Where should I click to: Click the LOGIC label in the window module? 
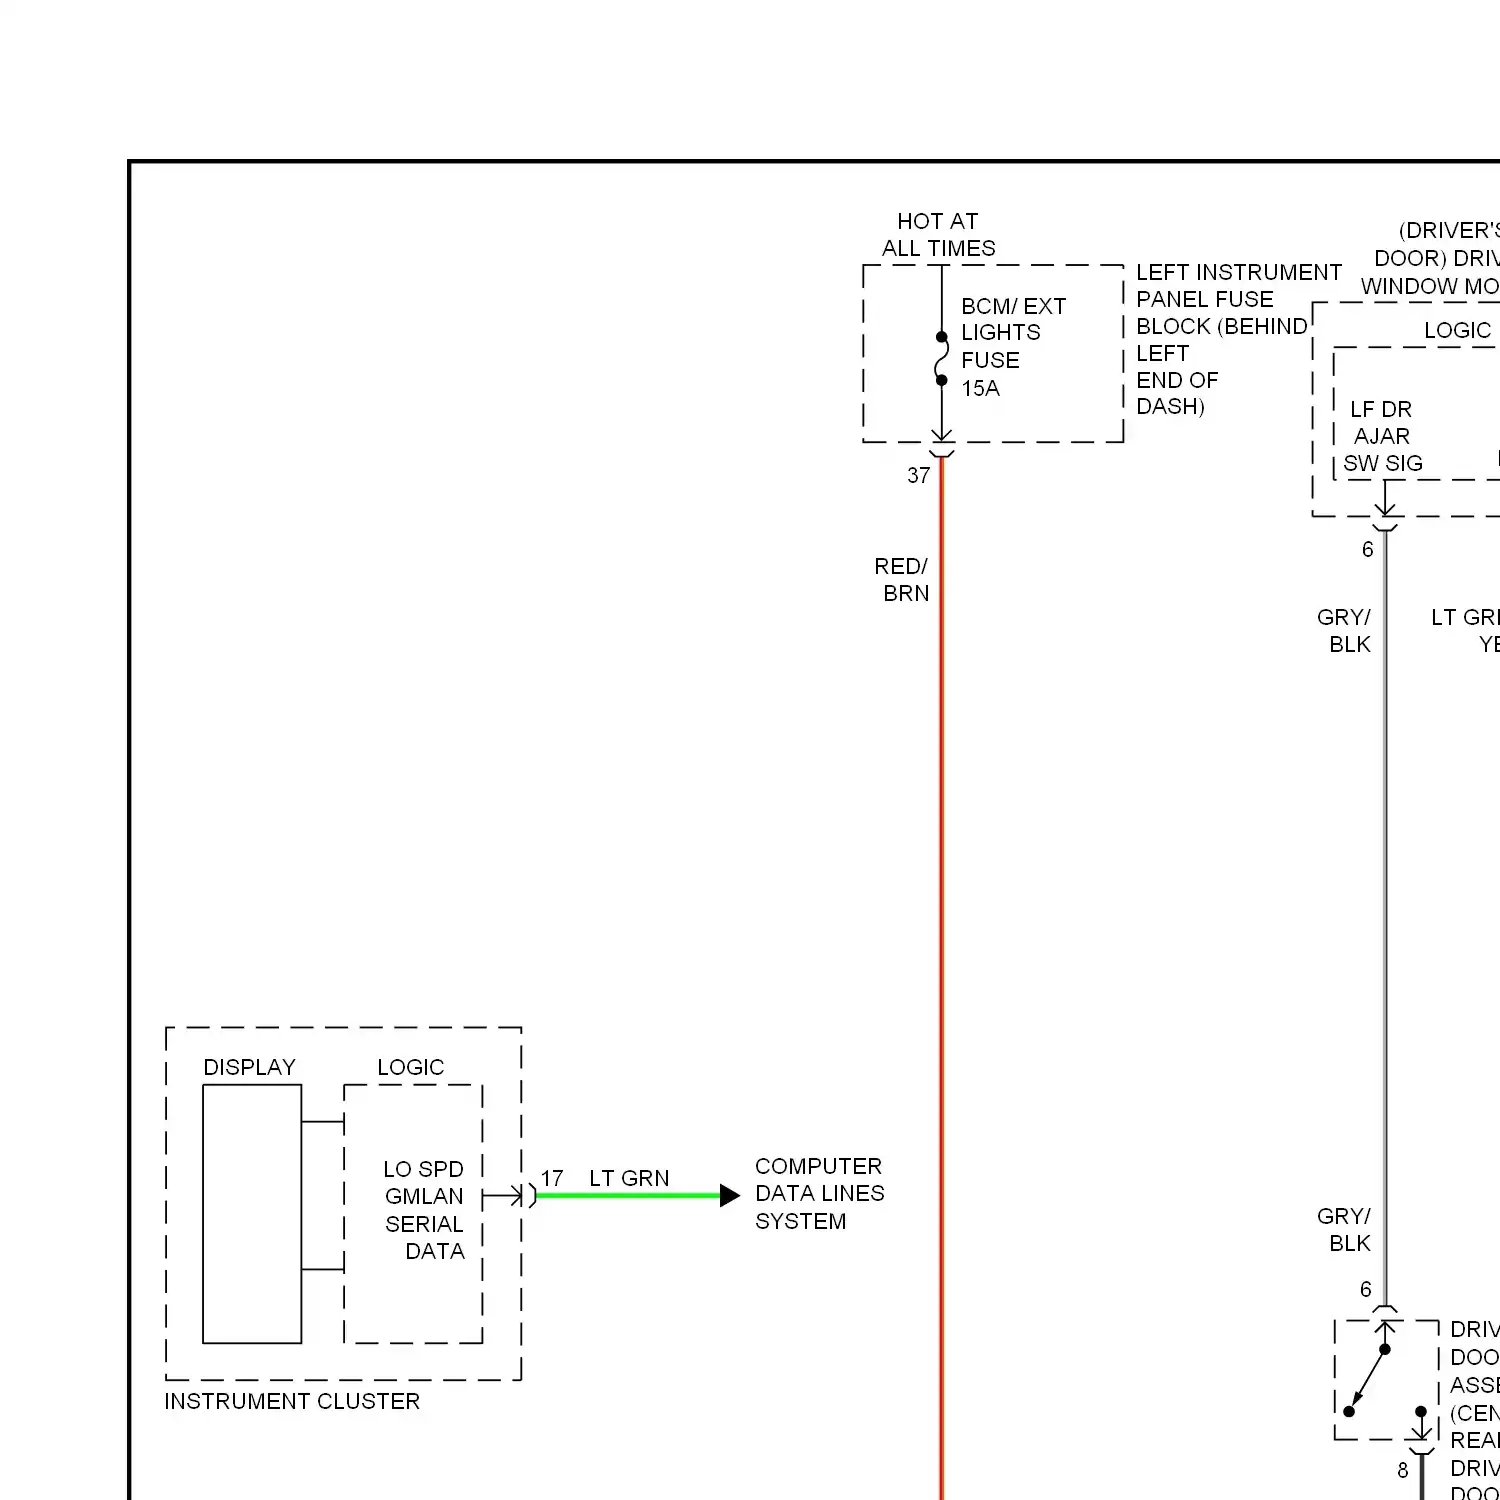click(1457, 331)
